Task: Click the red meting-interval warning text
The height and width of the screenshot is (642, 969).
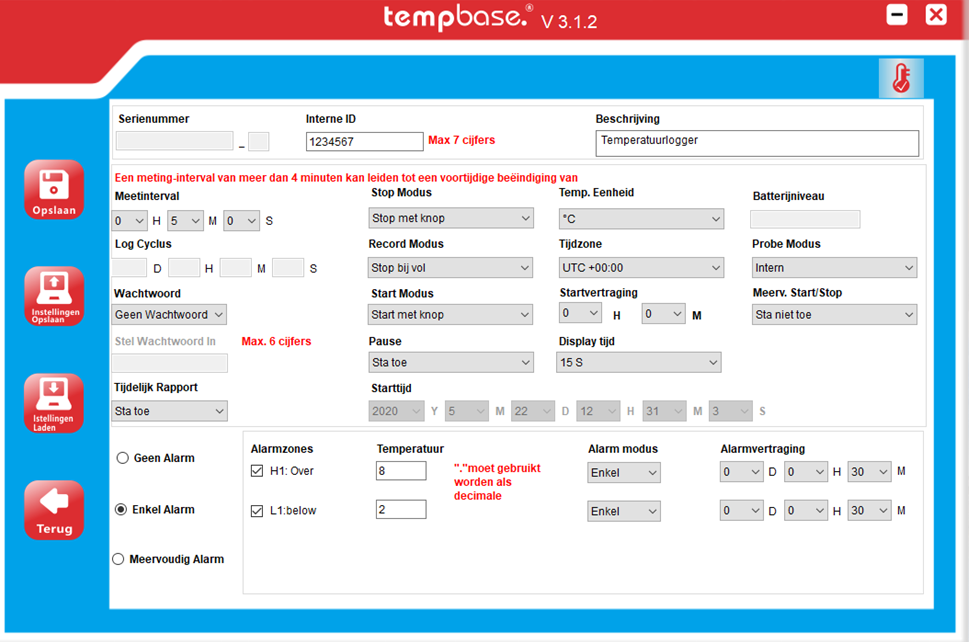Action: (346, 178)
